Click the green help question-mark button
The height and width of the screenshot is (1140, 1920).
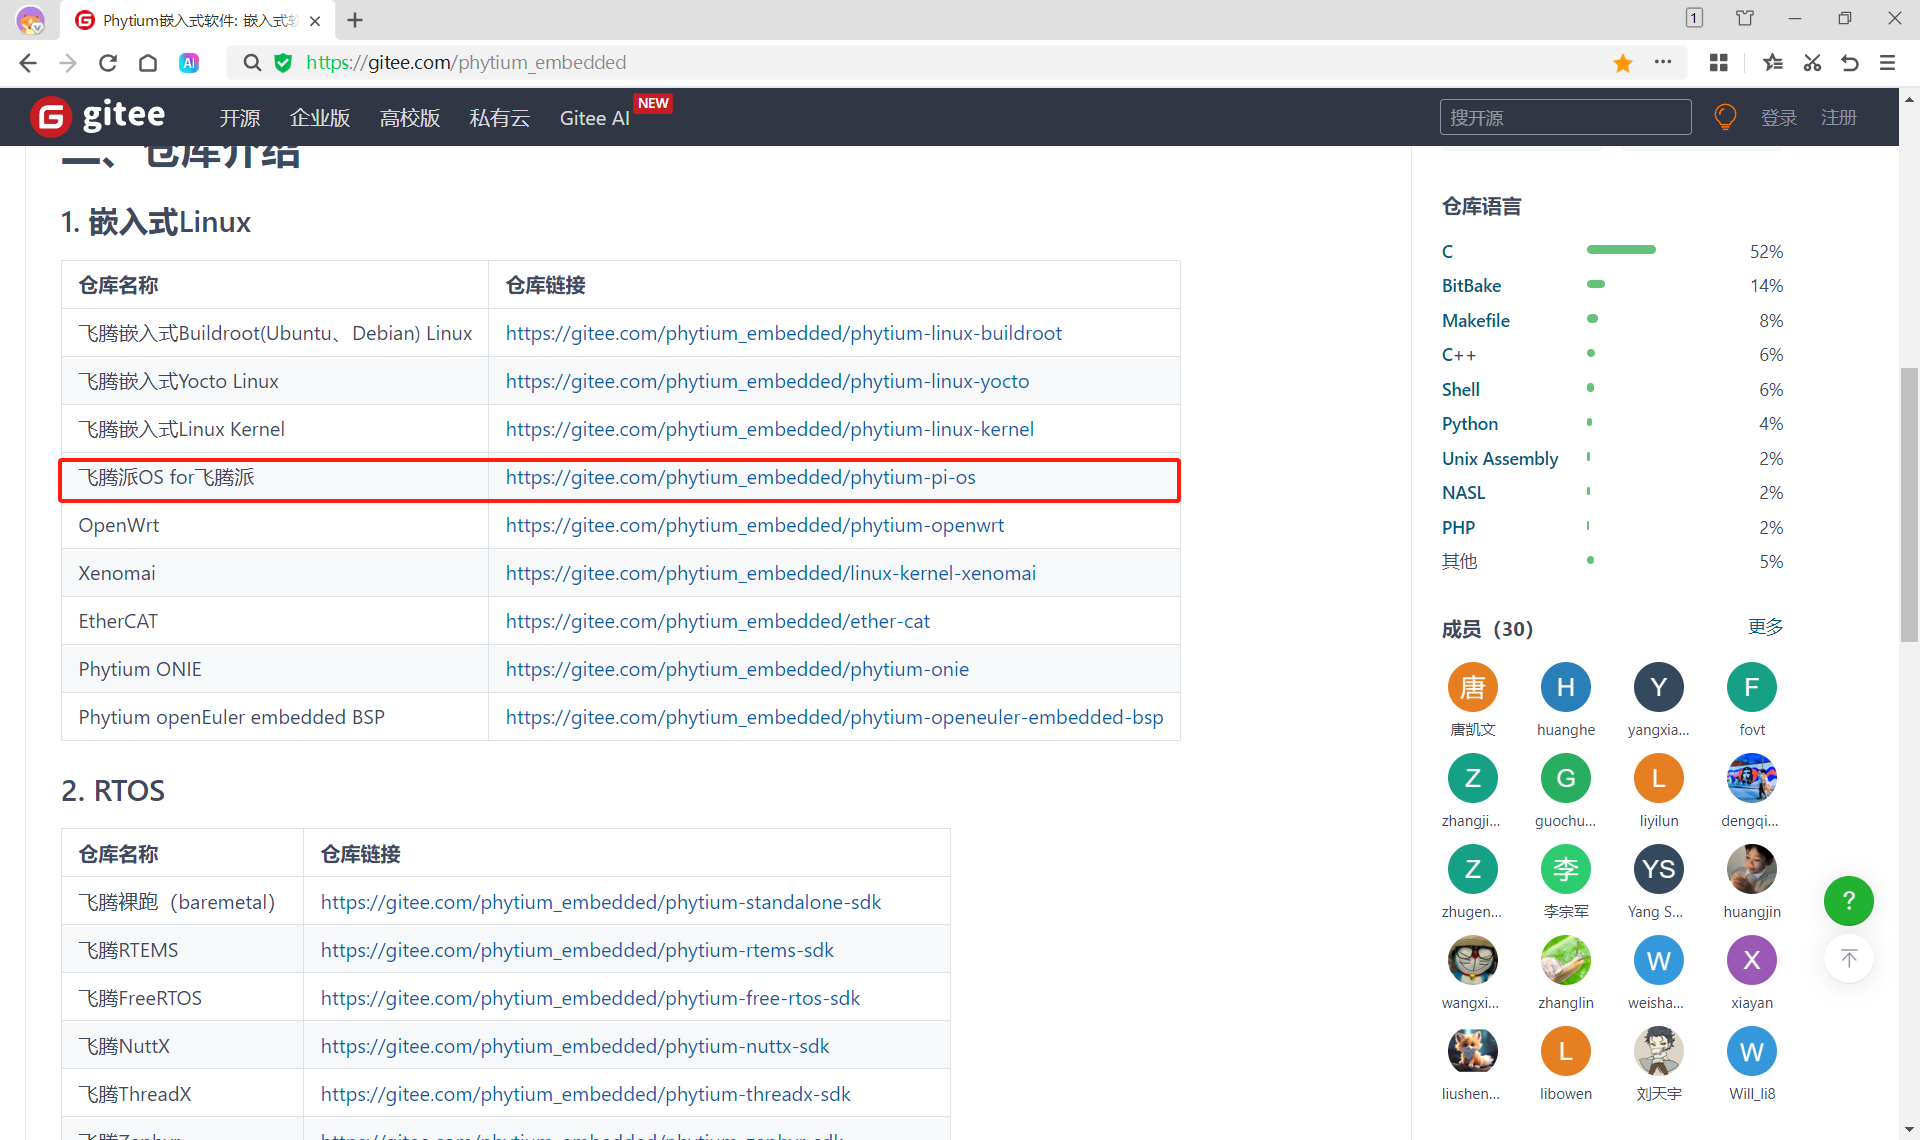[x=1848, y=901]
